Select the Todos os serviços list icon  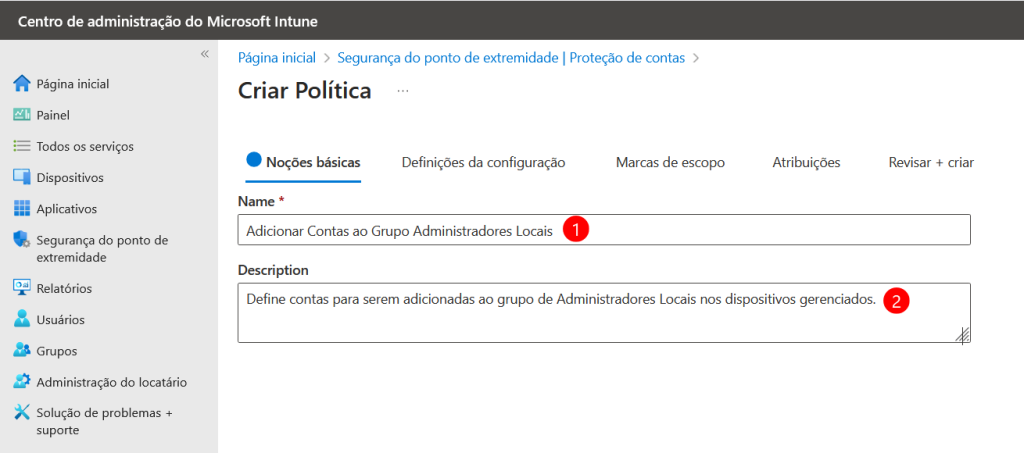click(x=22, y=146)
